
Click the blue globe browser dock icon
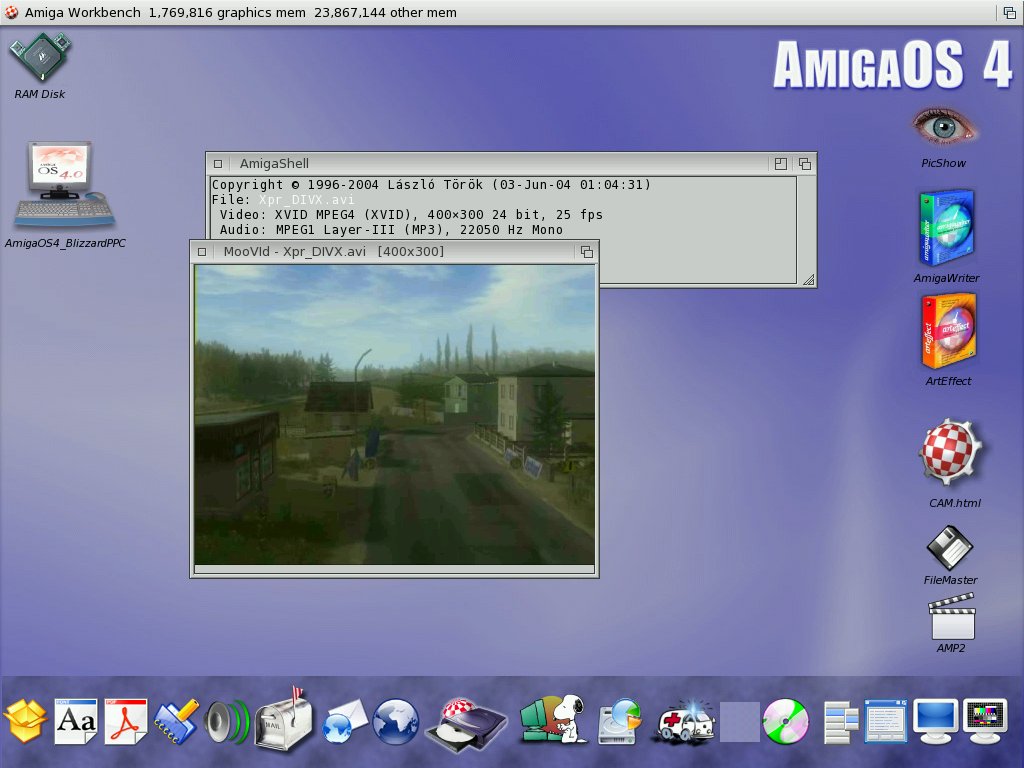click(395, 722)
